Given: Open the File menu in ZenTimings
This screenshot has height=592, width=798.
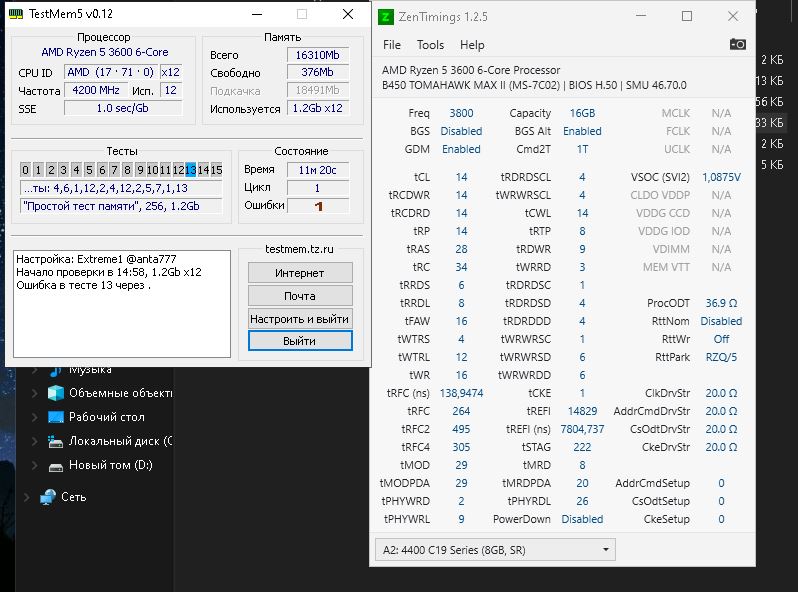Looking at the screenshot, I should 392,45.
